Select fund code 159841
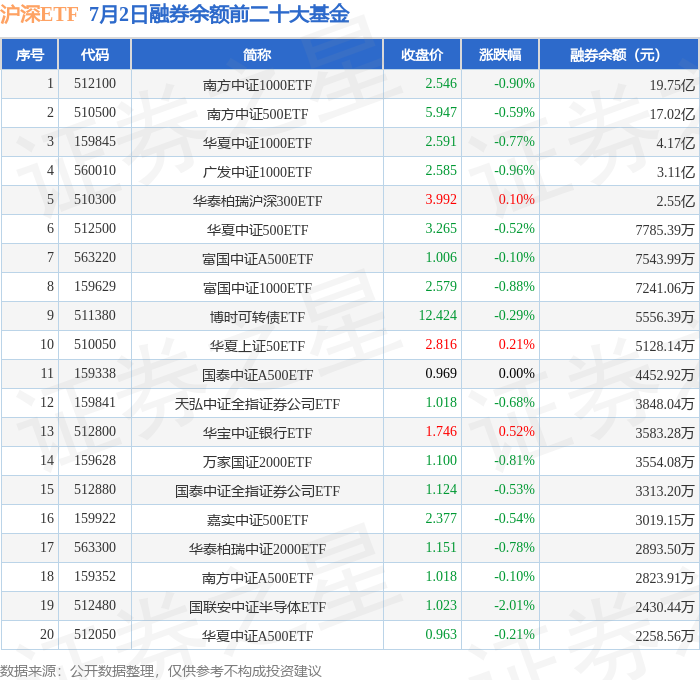 click(95, 403)
